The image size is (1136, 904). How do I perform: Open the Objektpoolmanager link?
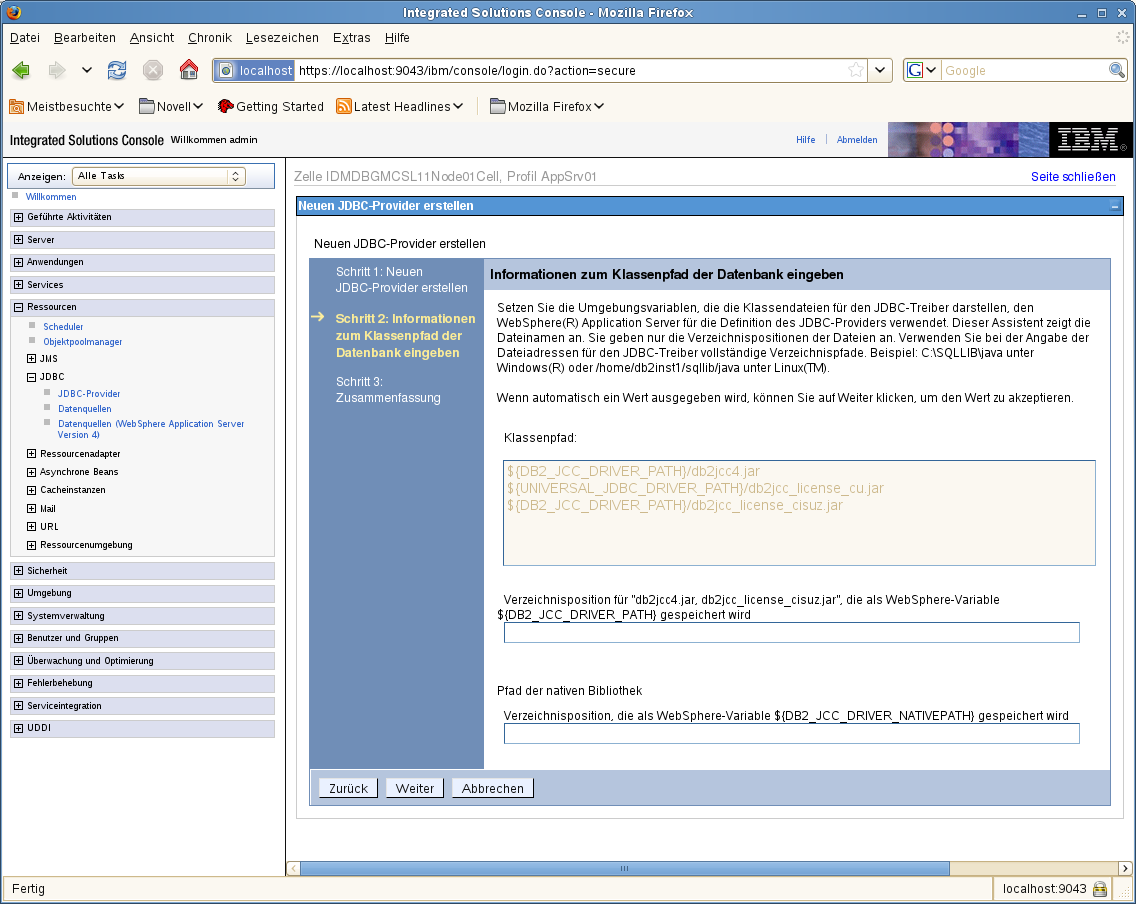(x=83, y=342)
